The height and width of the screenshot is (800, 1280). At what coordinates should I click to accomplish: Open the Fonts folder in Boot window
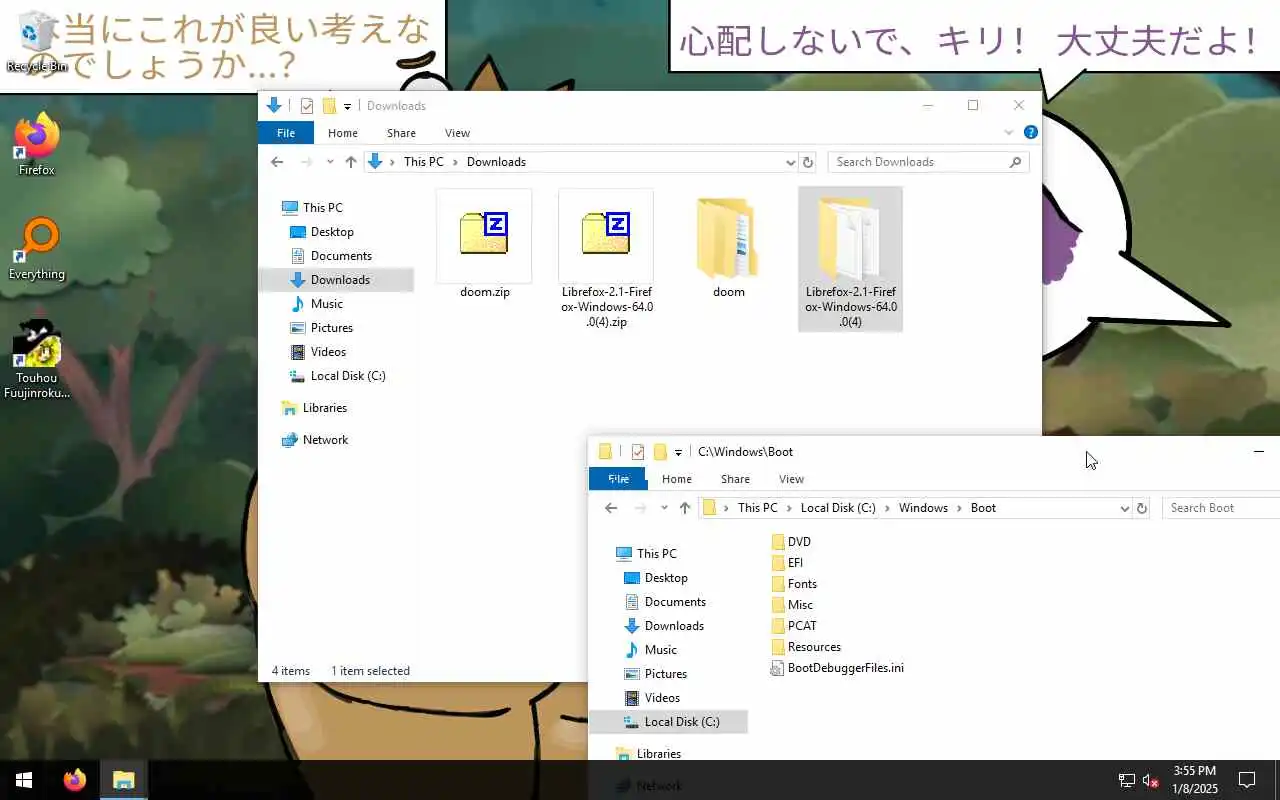pos(794,584)
